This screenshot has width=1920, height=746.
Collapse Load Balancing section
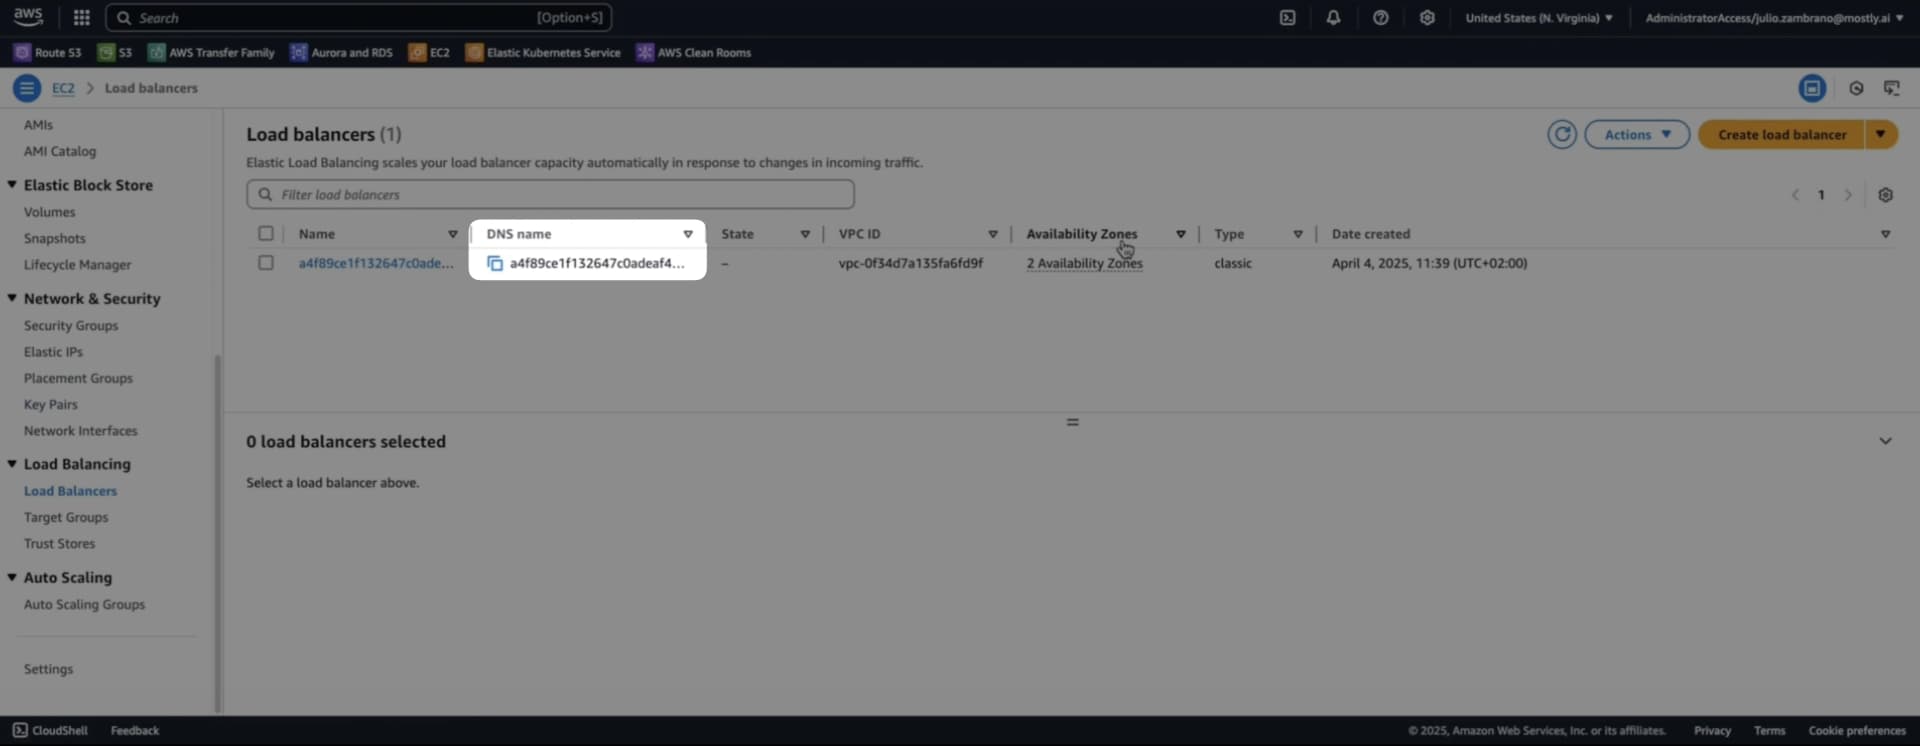click(x=12, y=464)
